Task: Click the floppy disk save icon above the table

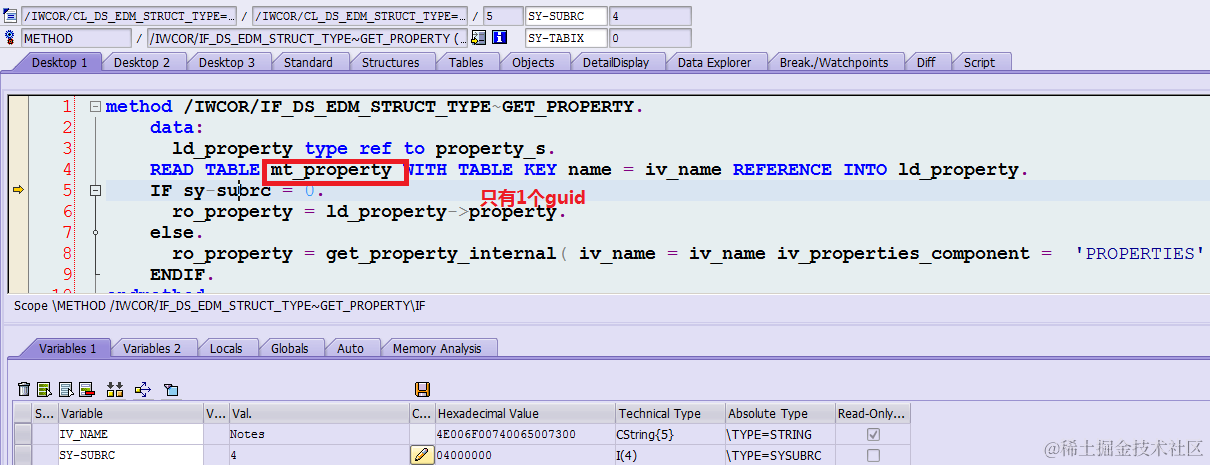Action: (422, 389)
